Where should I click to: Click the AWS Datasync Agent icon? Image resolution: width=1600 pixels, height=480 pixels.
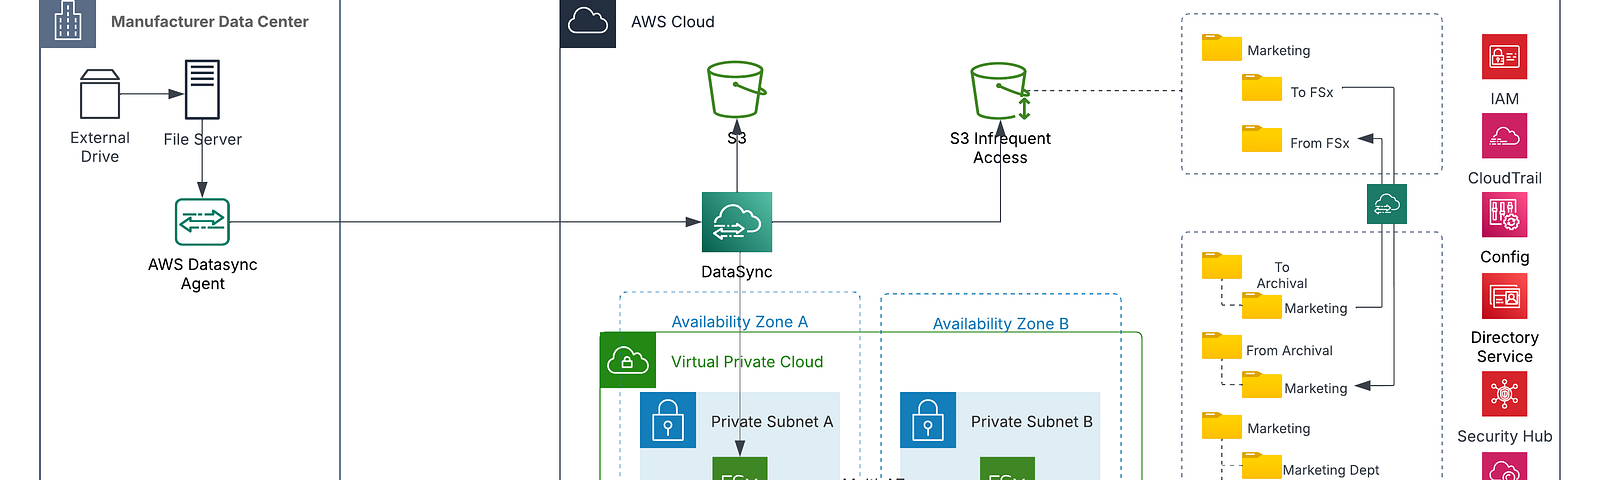point(202,222)
